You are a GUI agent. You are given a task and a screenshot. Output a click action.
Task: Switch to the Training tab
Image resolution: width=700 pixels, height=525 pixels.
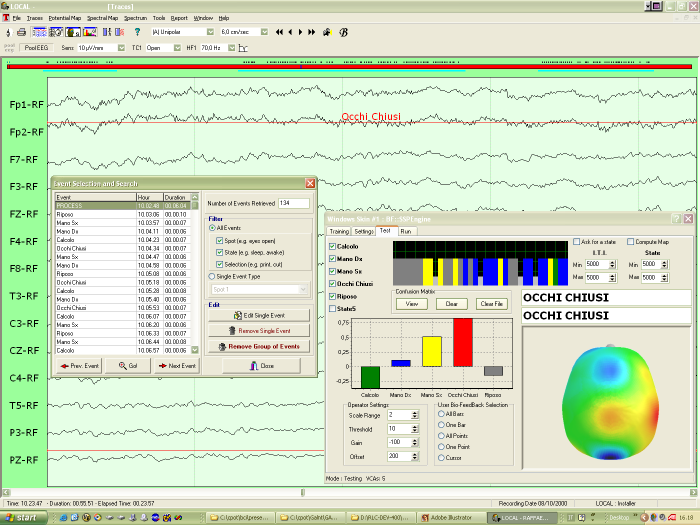(339, 231)
